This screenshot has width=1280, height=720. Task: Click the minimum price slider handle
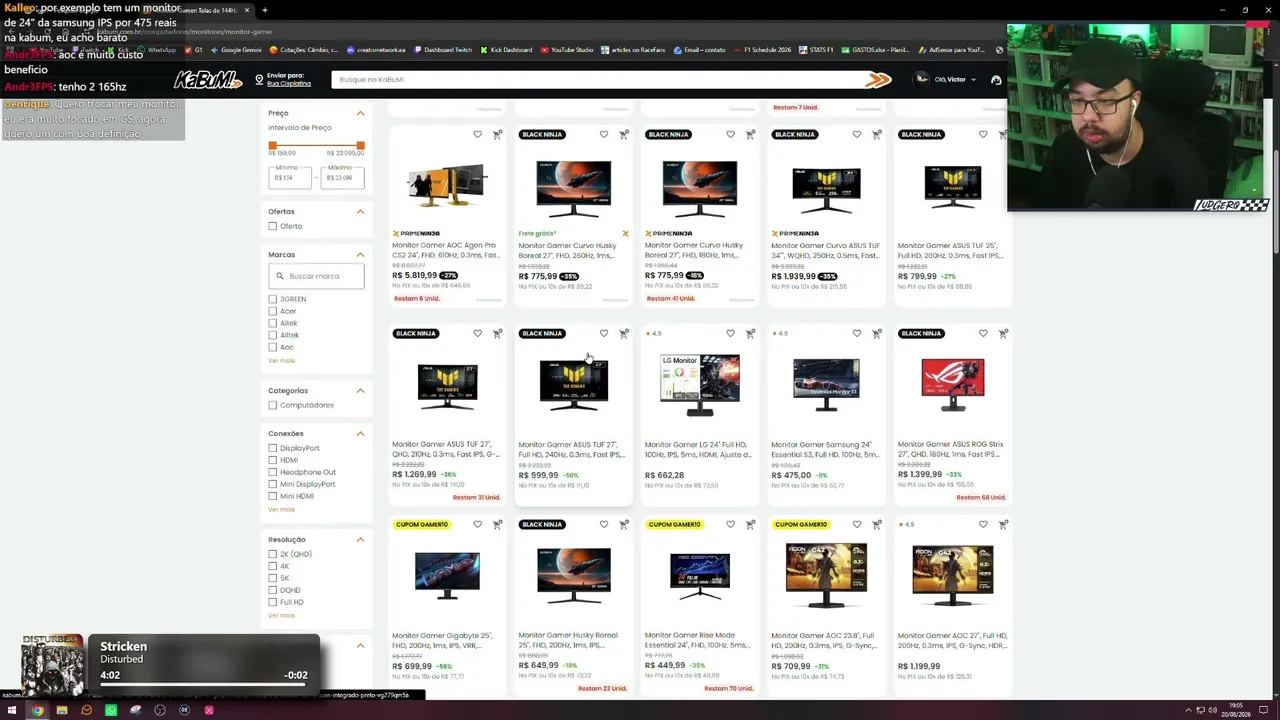[272, 146]
